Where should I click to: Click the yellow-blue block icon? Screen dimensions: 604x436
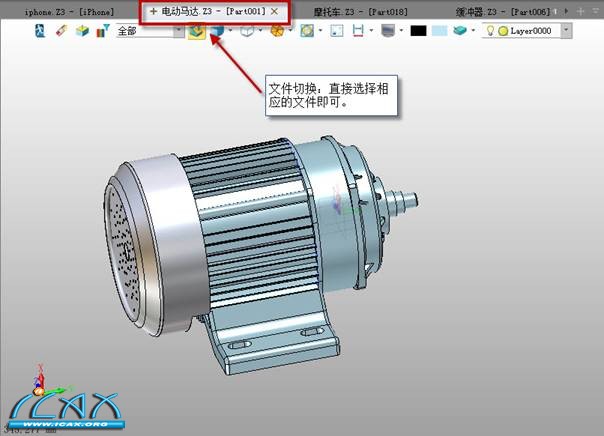tap(82, 31)
